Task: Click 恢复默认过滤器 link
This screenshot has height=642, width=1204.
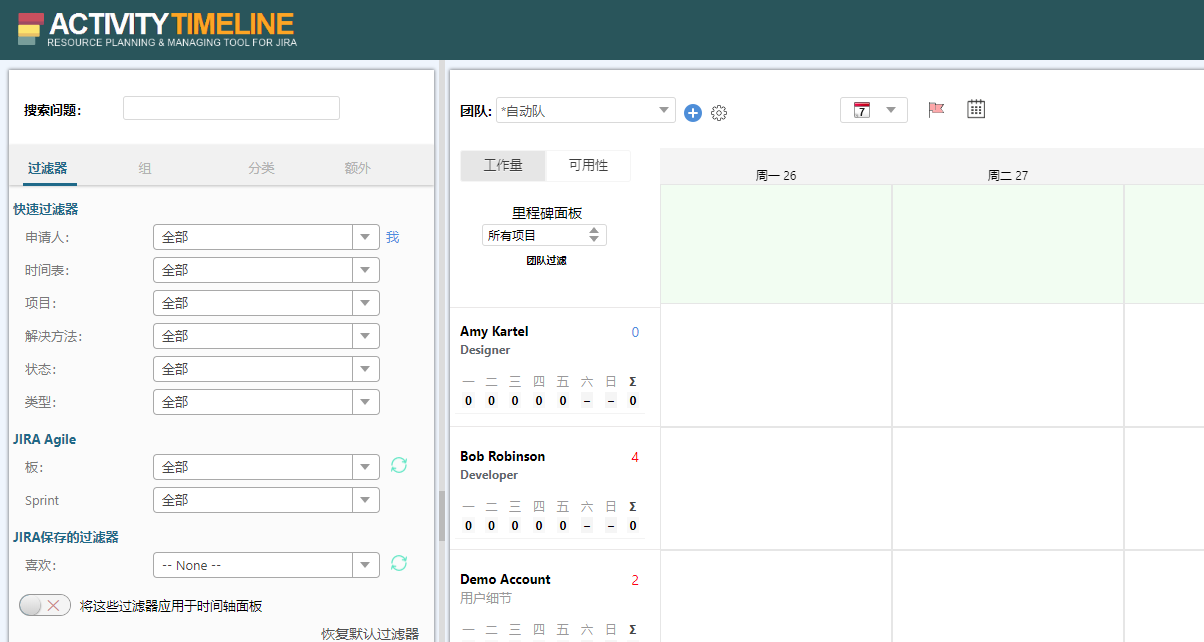Action: click(370, 633)
